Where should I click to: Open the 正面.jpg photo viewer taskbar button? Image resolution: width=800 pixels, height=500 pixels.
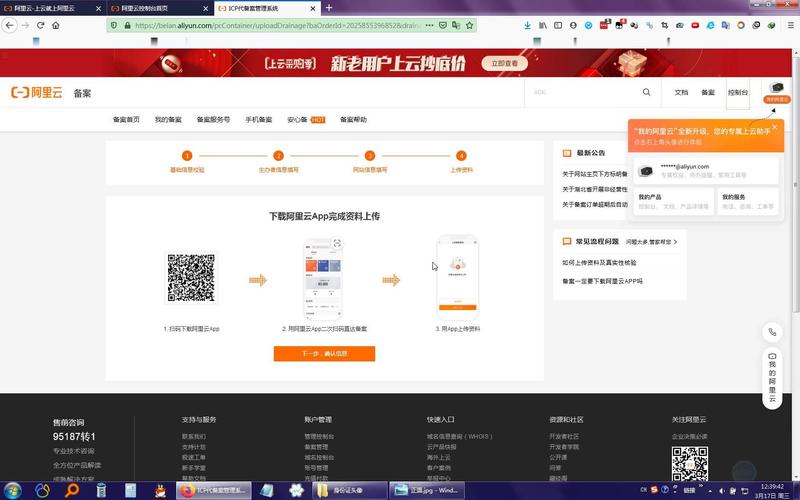pyautogui.click(x=427, y=490)
